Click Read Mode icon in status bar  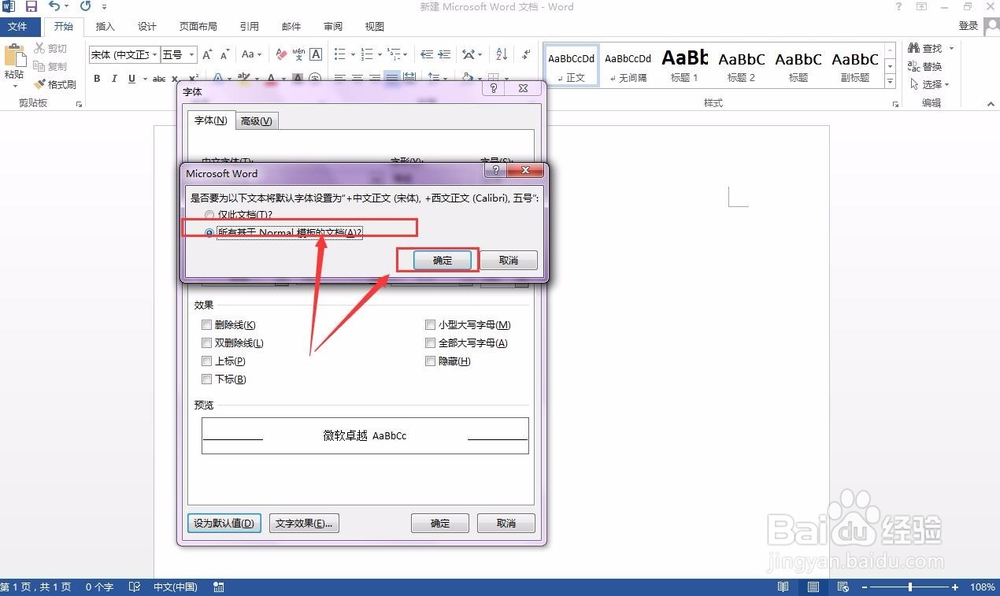click(x=783, y=586)
